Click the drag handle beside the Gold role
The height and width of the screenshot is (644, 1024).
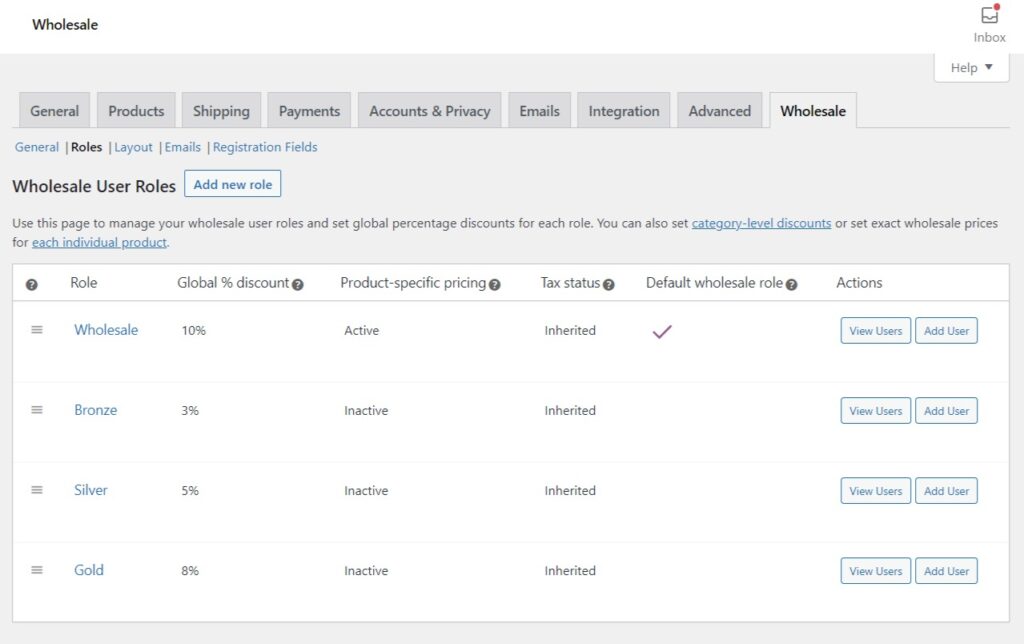click(x=37, y=570)
